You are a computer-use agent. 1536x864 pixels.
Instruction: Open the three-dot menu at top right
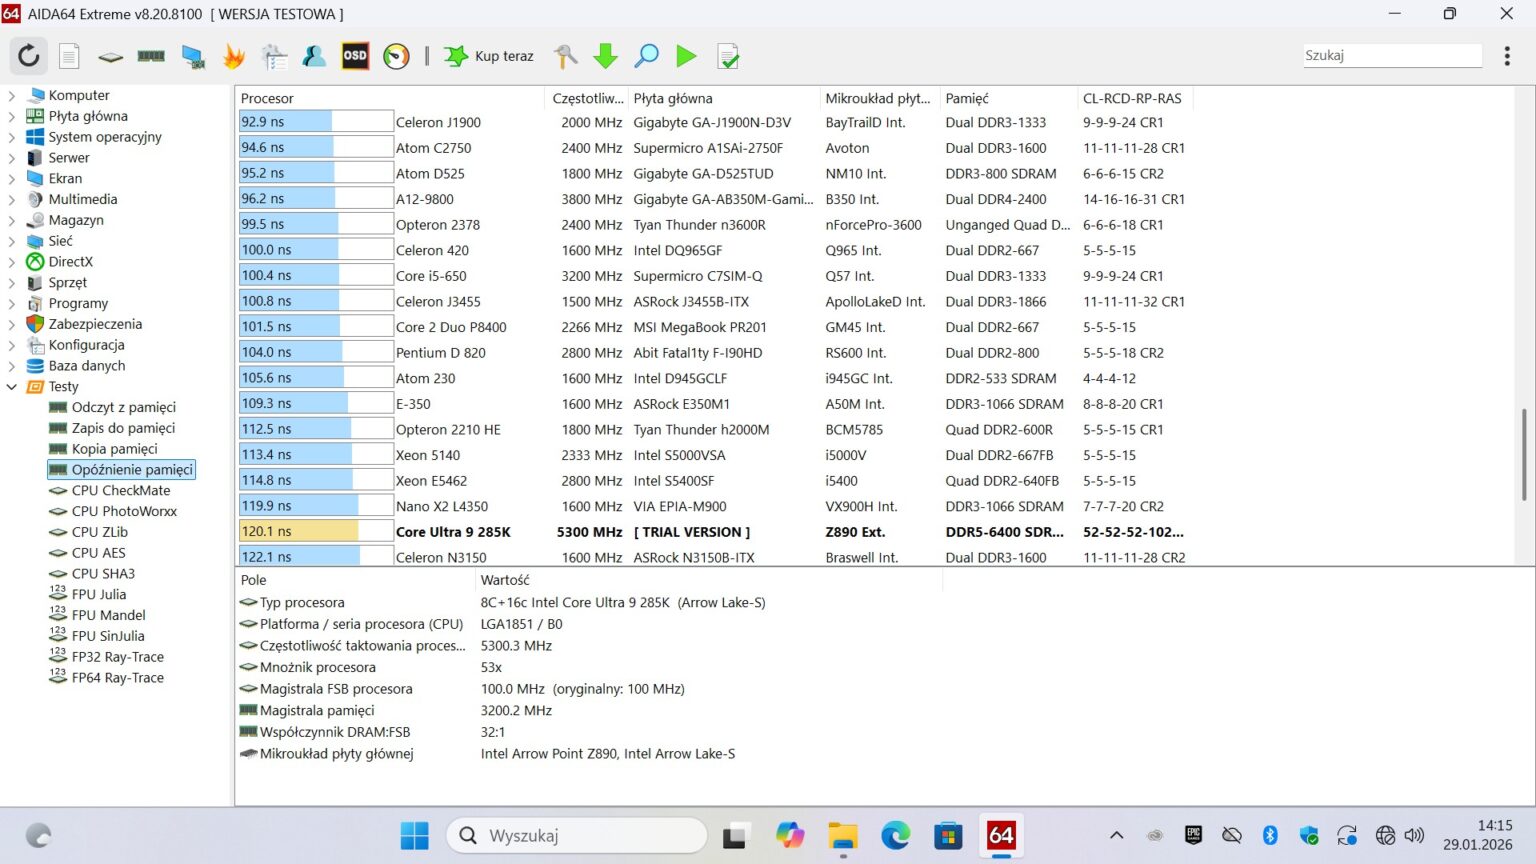click(x=1506, y=56)
